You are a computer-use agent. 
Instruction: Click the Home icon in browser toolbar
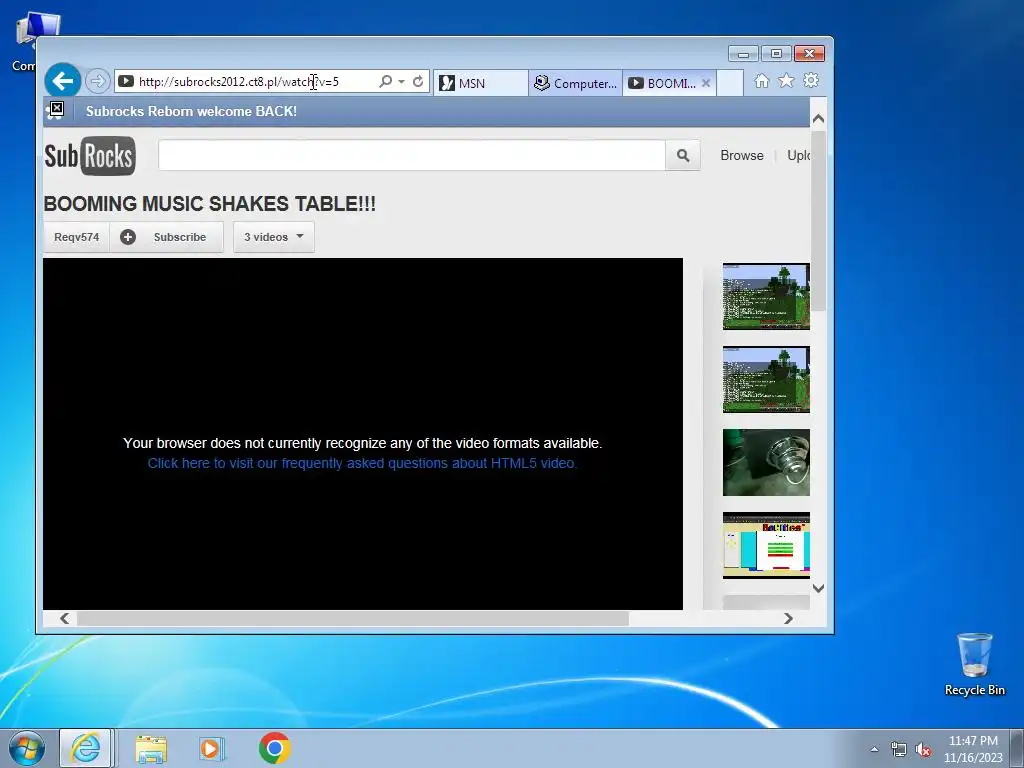(x=761, y=80)
